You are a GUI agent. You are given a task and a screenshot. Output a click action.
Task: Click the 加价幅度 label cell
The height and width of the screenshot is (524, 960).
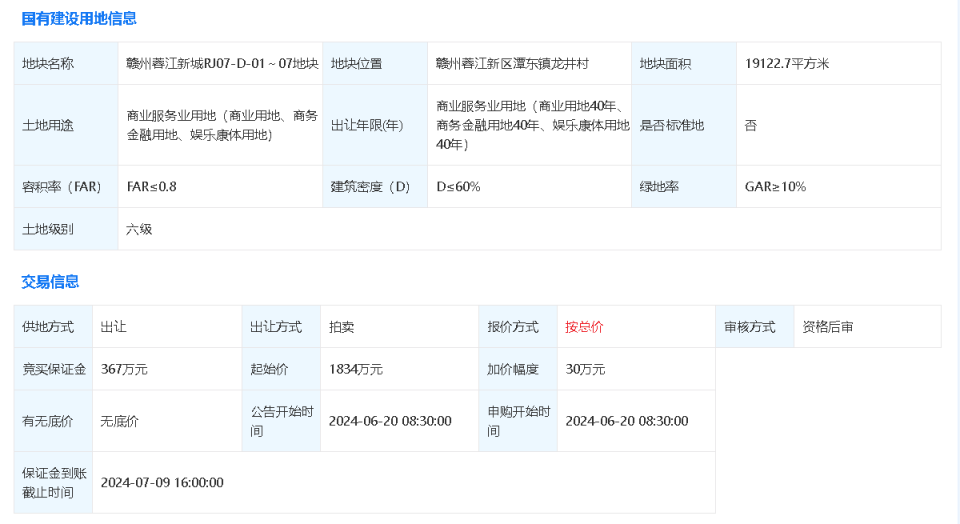point(518,369)
